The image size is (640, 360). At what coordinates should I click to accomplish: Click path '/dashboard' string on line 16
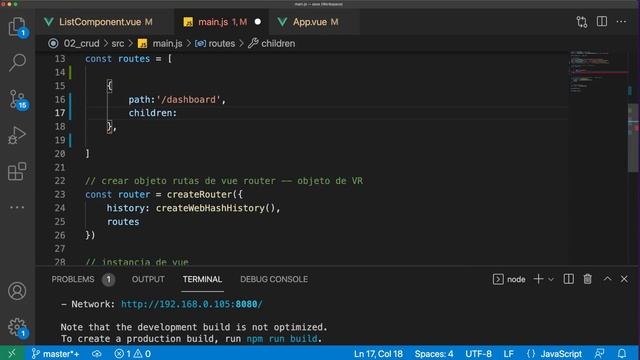189,100
